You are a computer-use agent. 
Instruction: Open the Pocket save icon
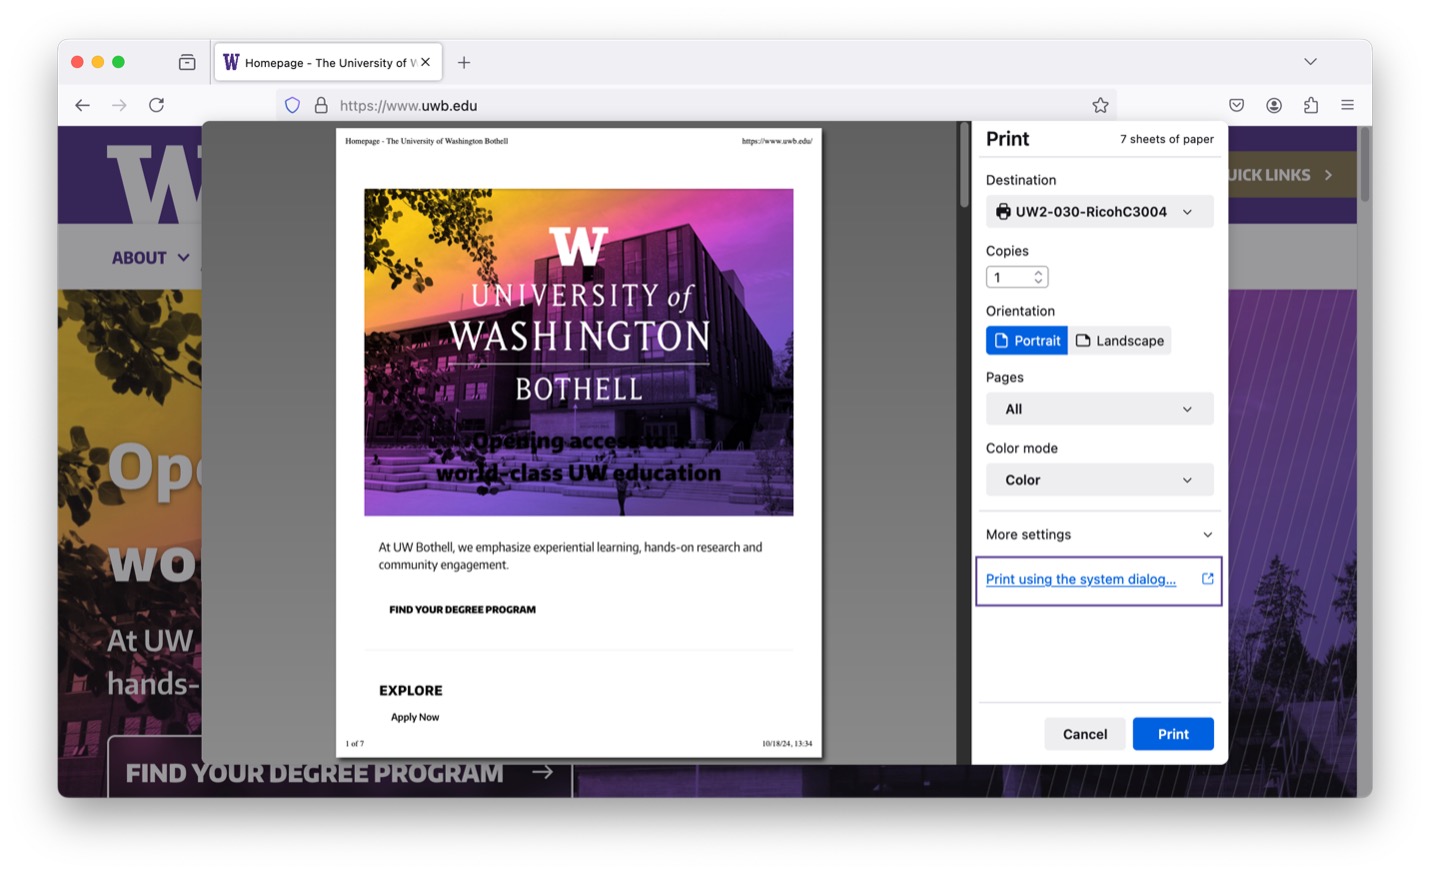pyautogui.click(x=1237, y=105)
